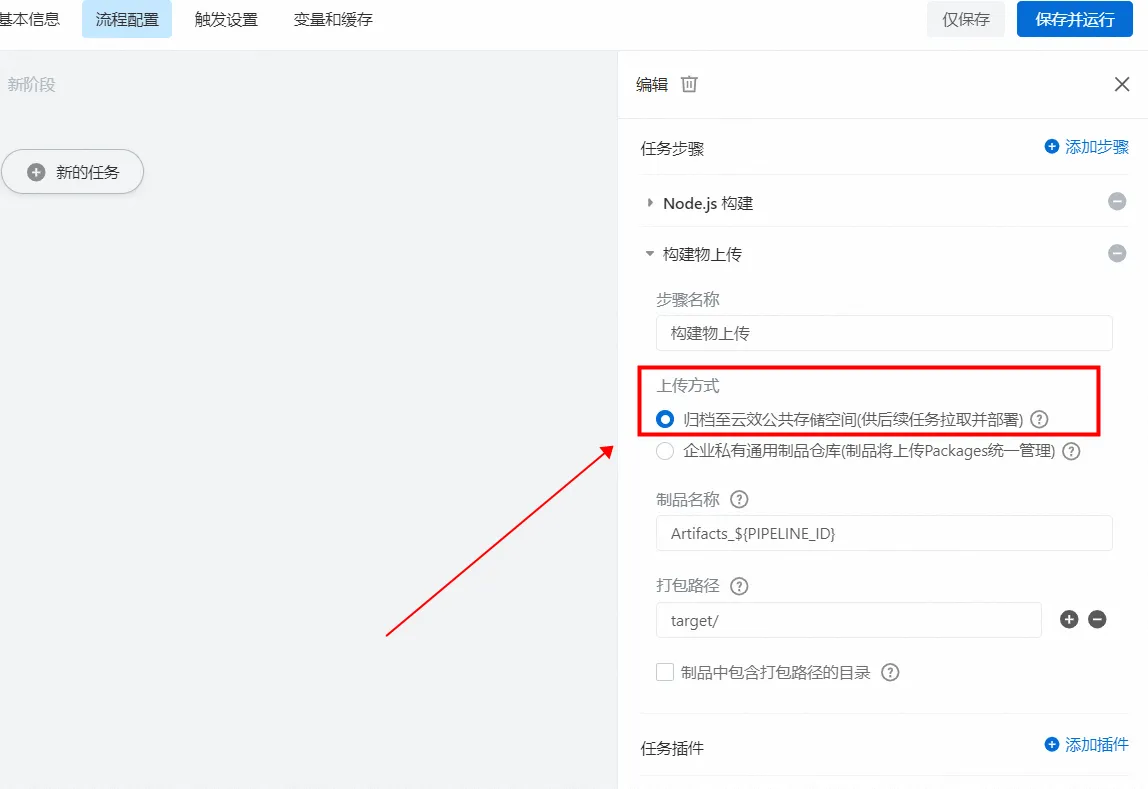Open help for 企业私有通用制品仓库 option

point(1071,451)
